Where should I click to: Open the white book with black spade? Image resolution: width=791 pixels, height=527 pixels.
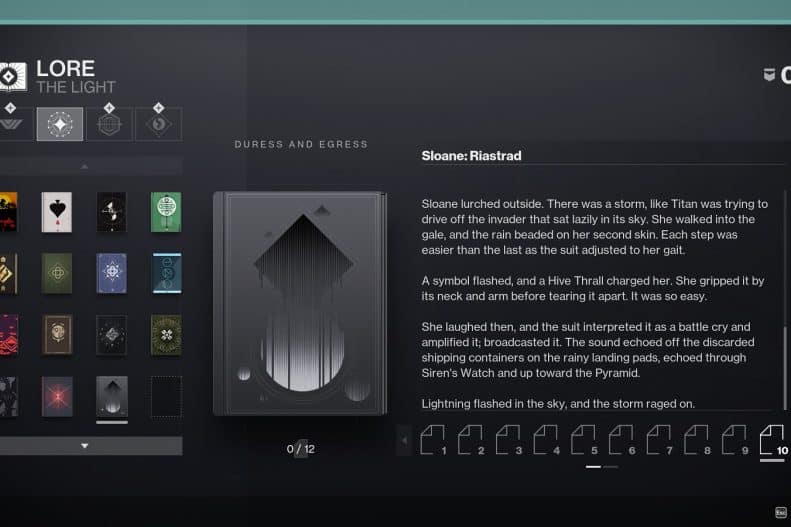(56, 212)
